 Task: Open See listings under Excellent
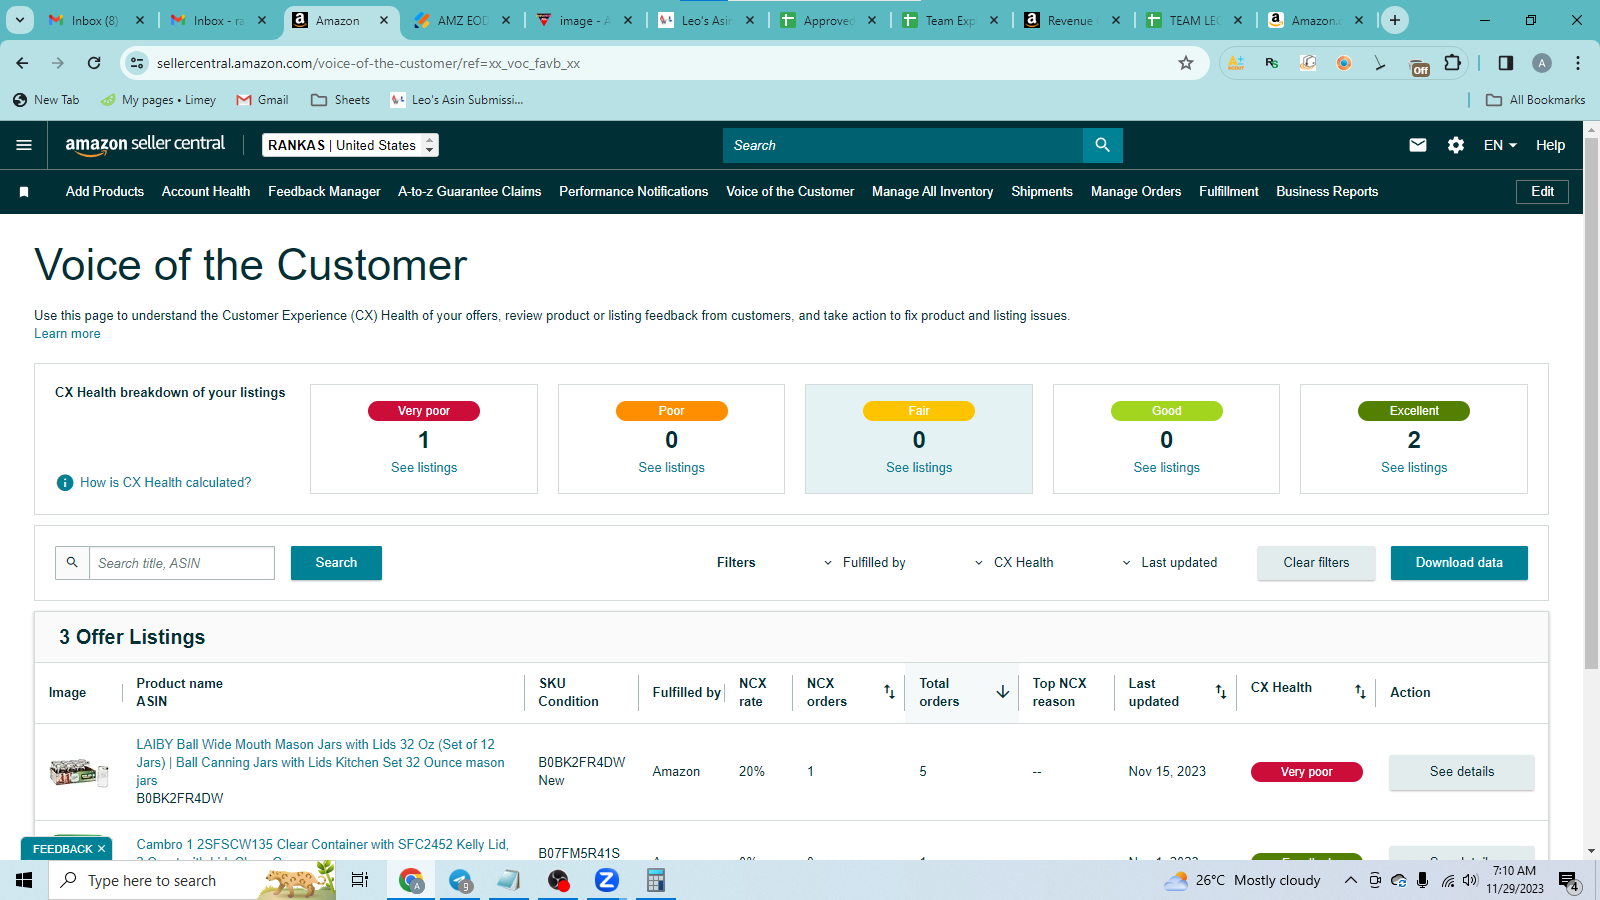point(1414,468)
